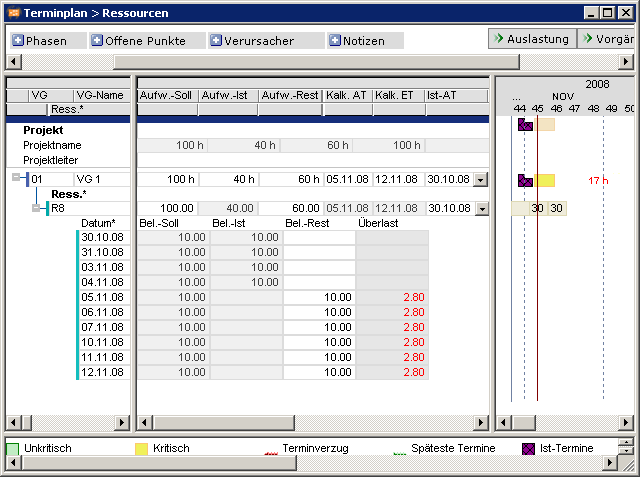The image size is (640, 477).
Task: Click right arrow of left tree pane scrollbar
Action: point(122,423)
